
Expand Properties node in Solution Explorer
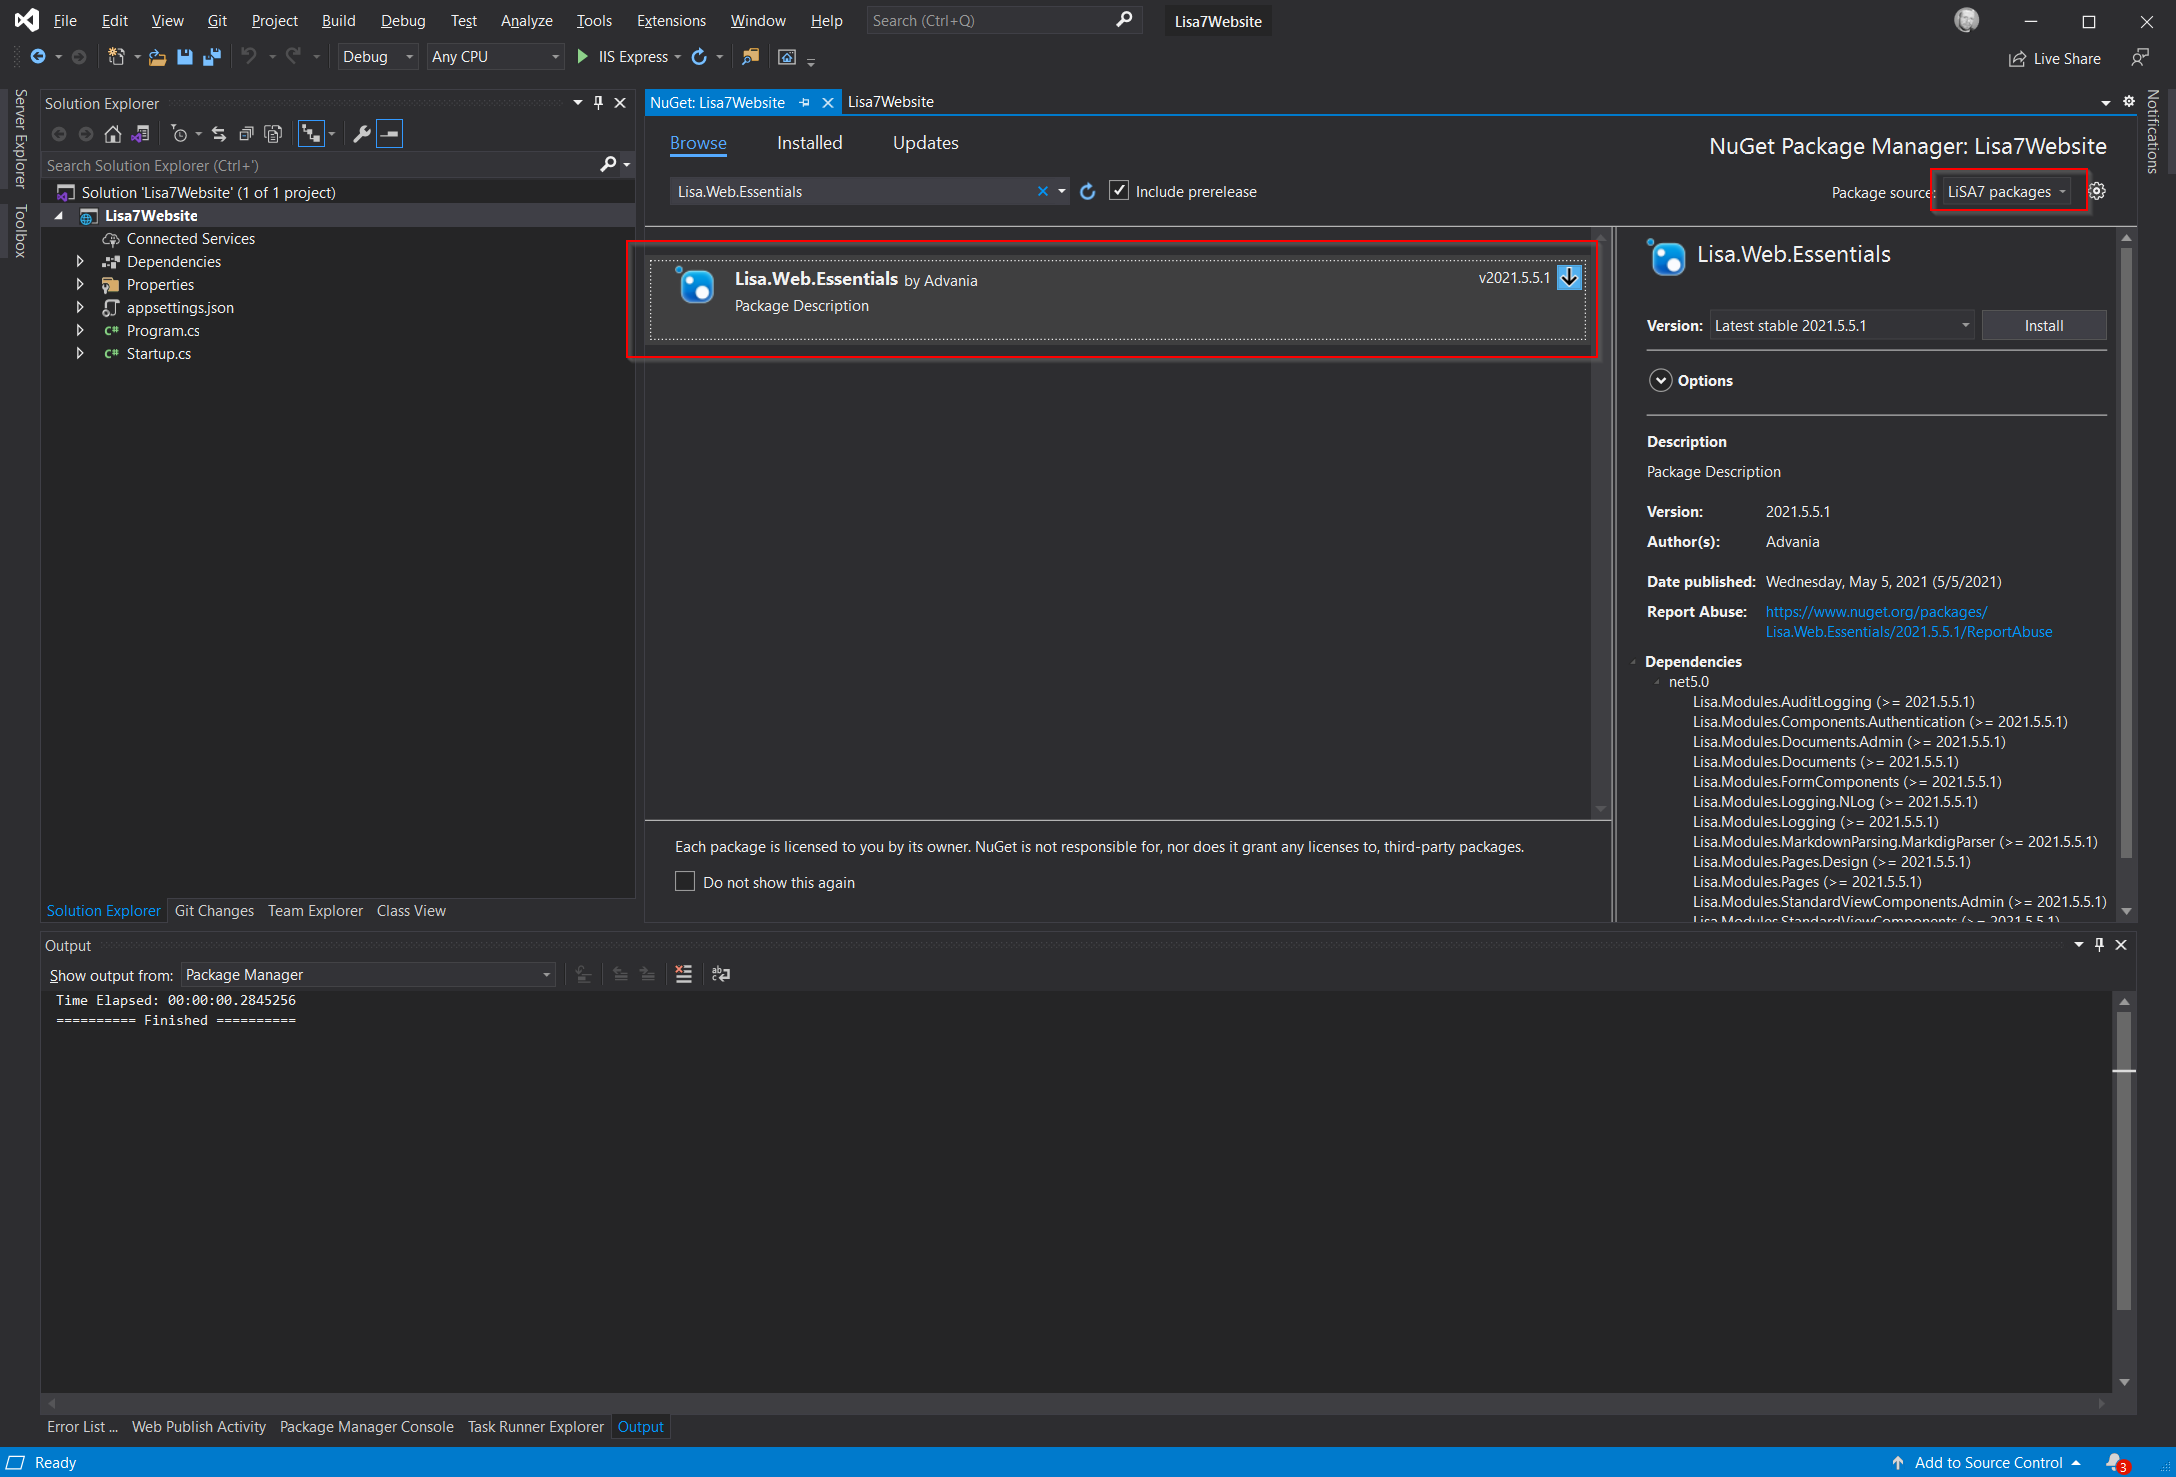coord(80,285)
